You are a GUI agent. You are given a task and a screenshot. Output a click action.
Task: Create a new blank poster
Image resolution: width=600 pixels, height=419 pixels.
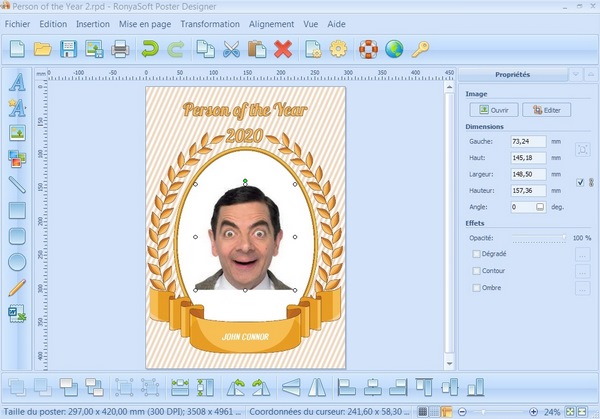coord(17,49)
